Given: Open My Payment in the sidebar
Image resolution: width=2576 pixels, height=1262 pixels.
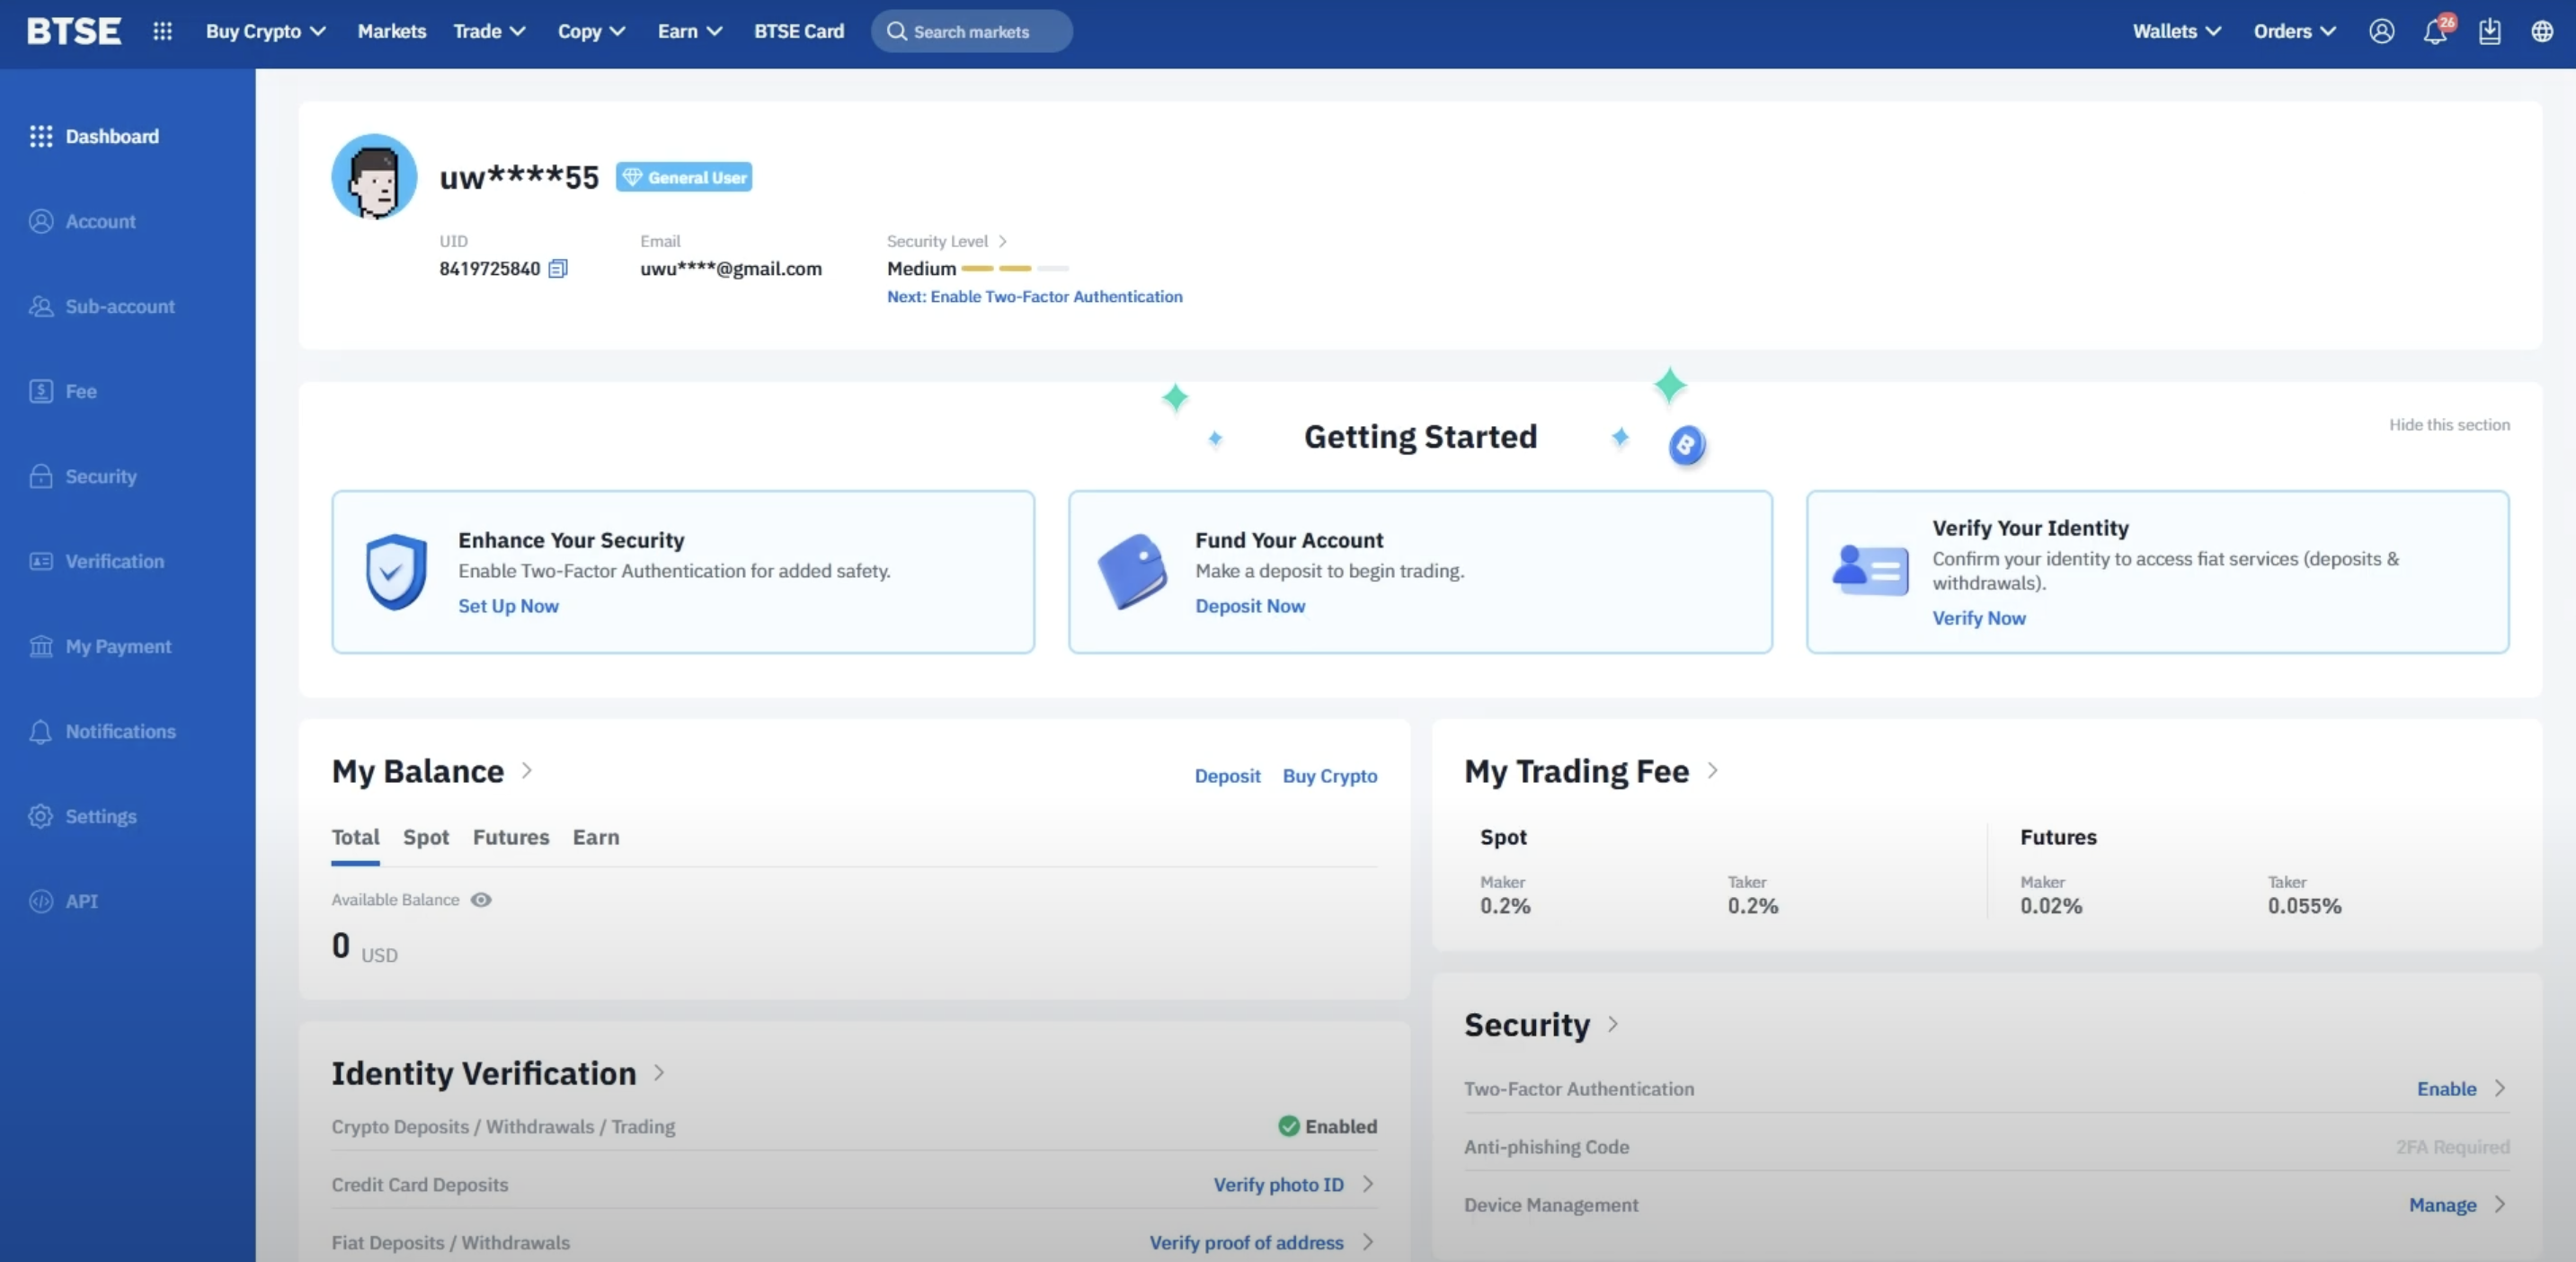Looking at the screenshot, I should pos(118,646).
